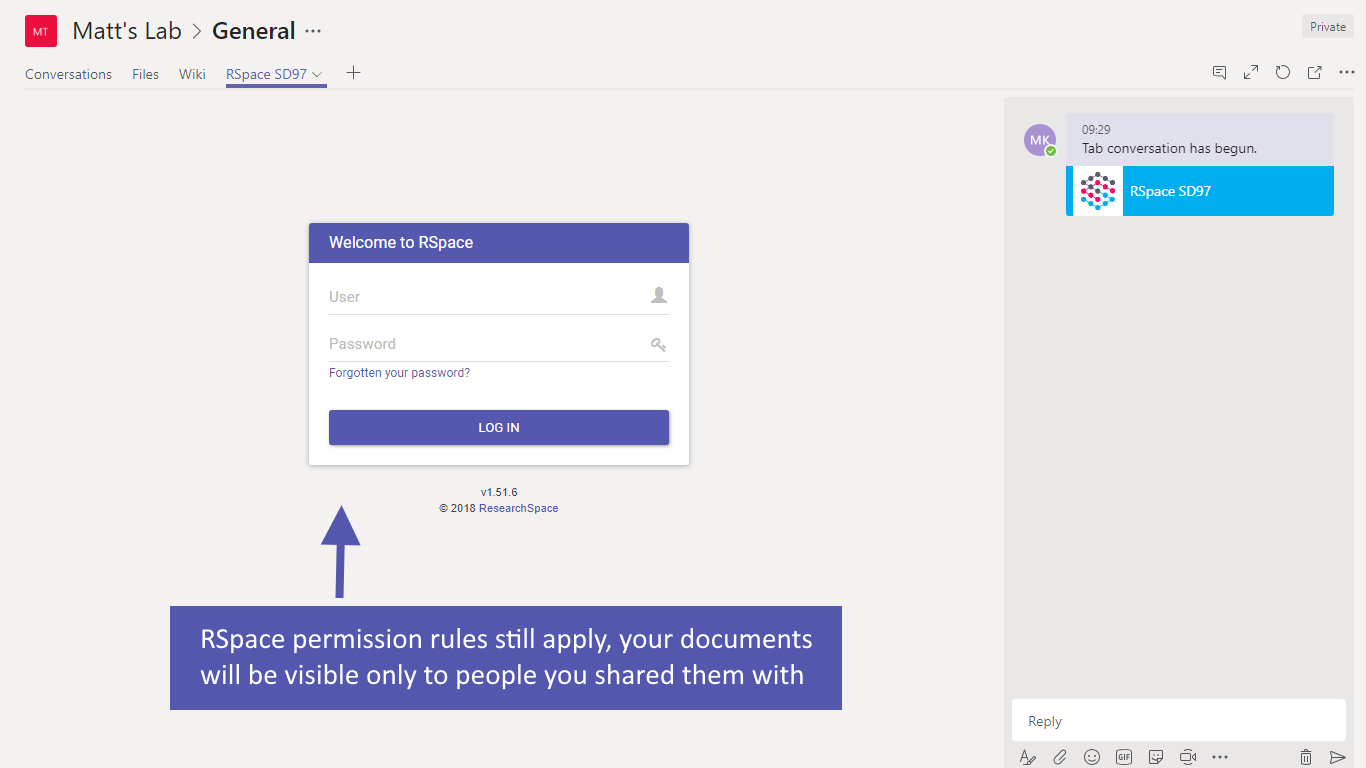Open the Forgotten your password link

[399, 373]
